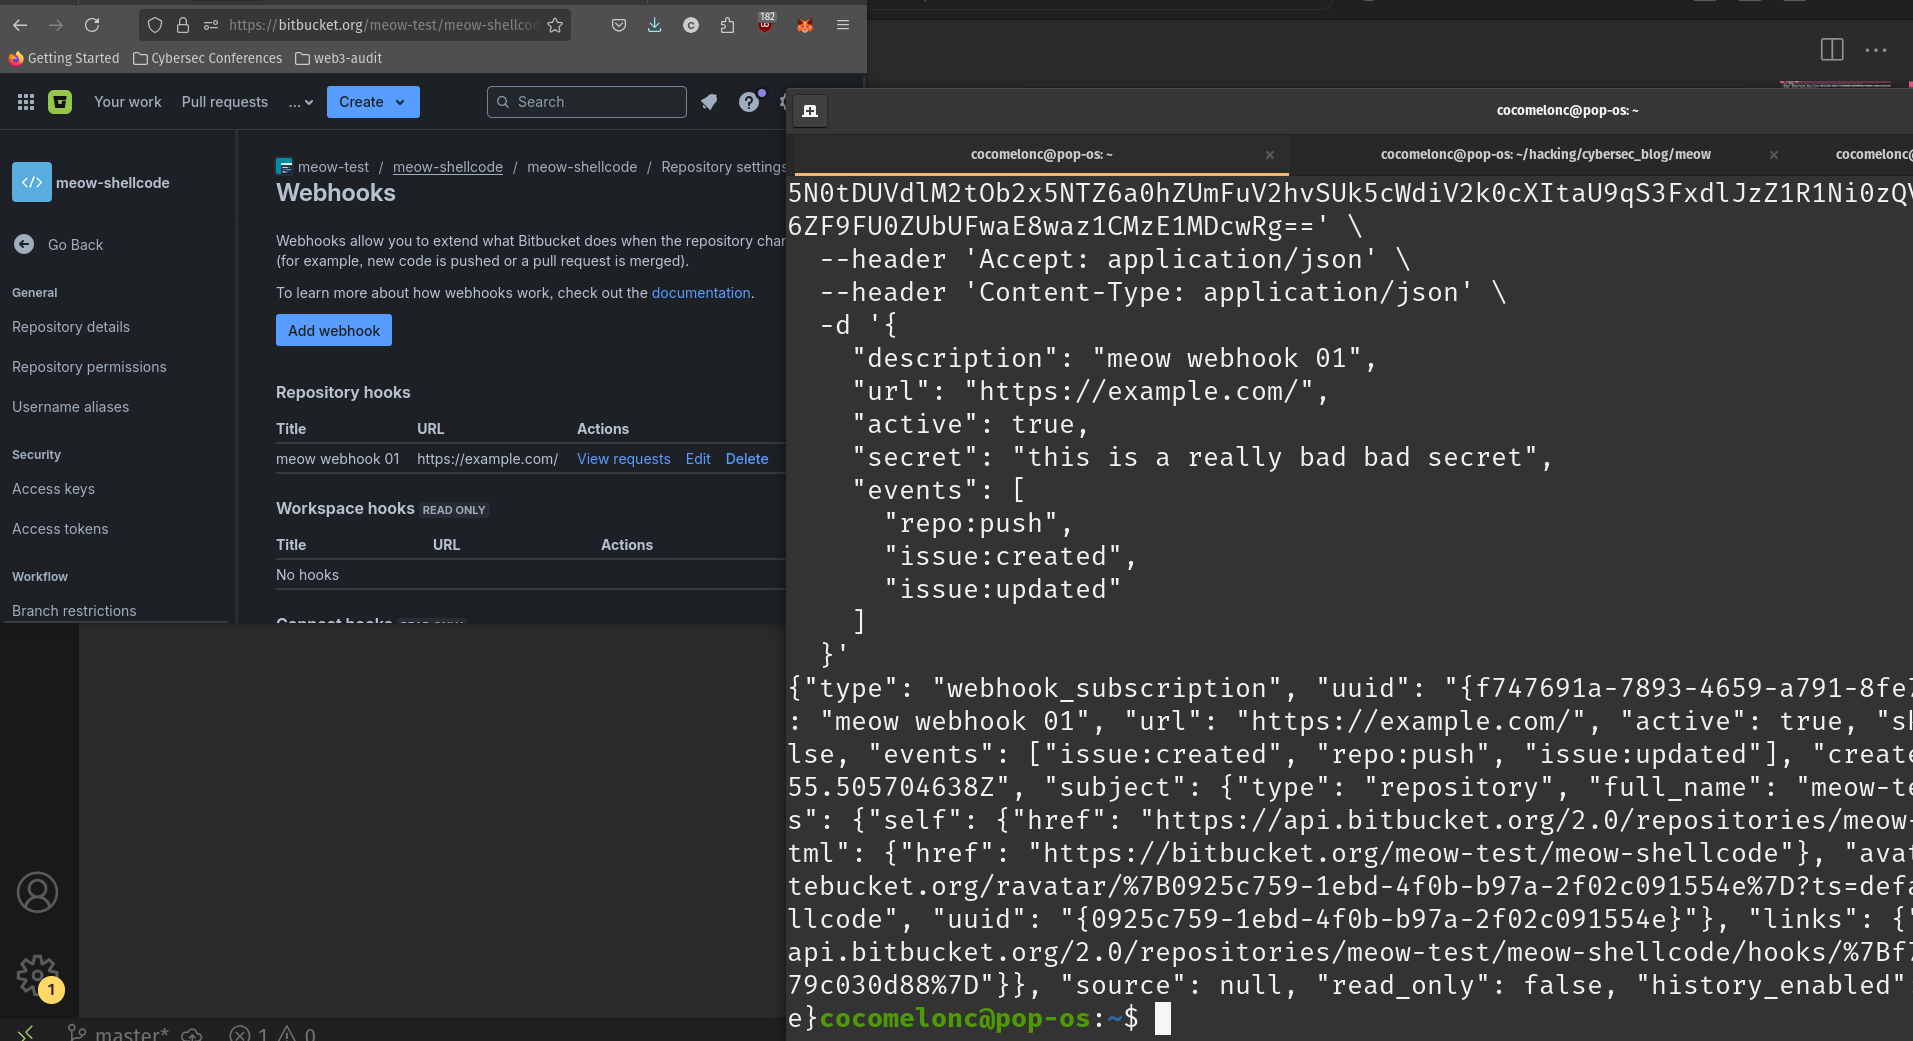Open VS Code more actions ellipsis

1876,50
